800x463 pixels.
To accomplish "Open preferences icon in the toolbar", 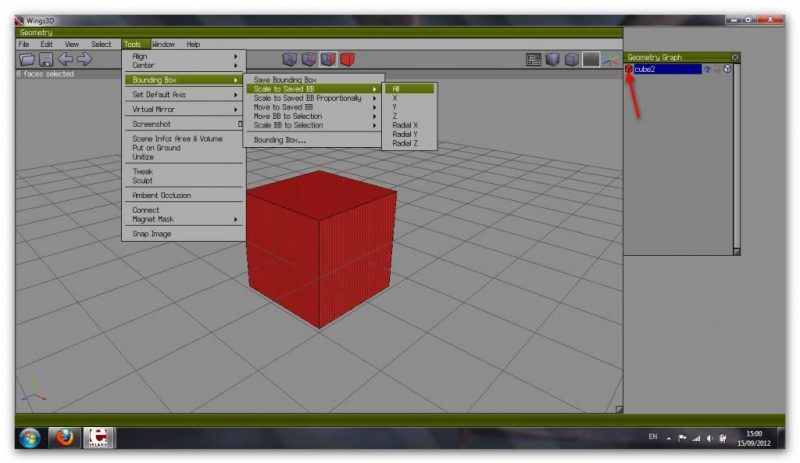I will coord(534,60).
